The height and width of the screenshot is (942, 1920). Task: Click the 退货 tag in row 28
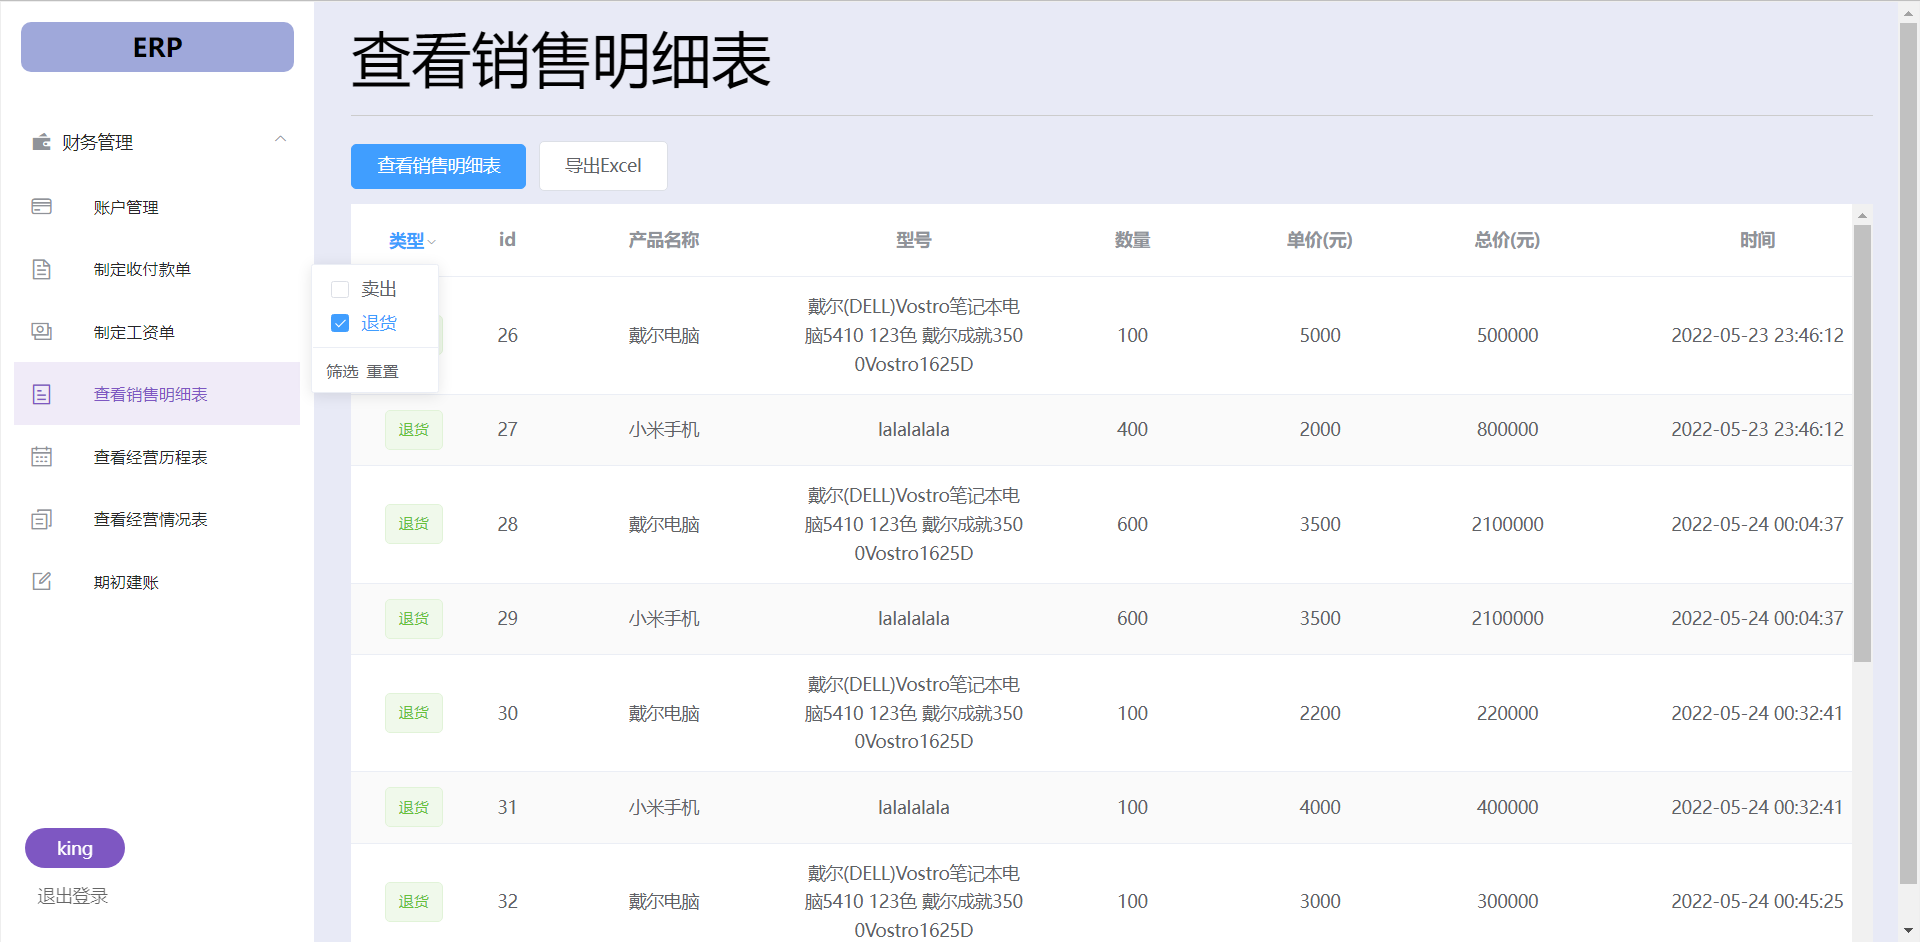[x=414, y=524]
